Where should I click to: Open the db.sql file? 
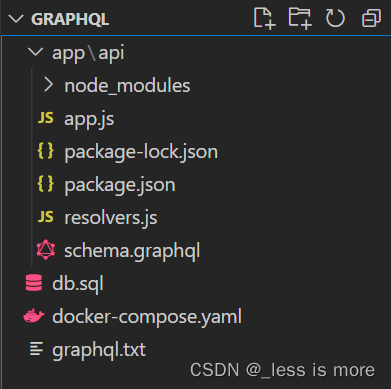click(78, 284)
